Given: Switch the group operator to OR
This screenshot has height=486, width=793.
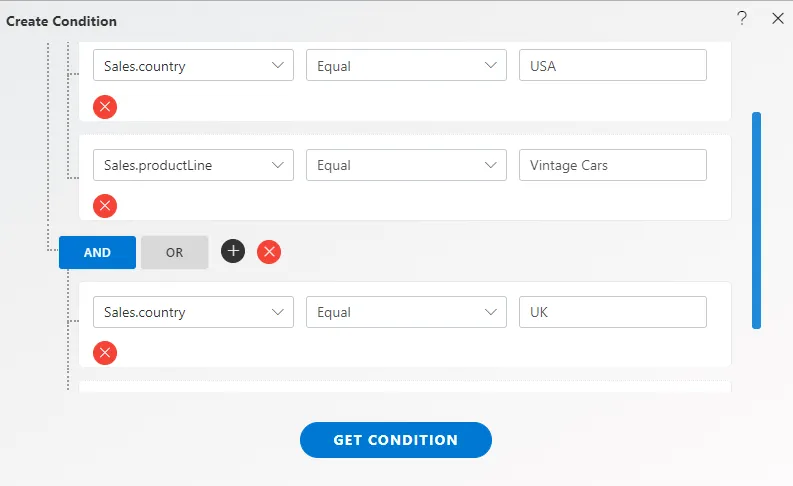Looking at the screenshot, I should pos(174,252).
